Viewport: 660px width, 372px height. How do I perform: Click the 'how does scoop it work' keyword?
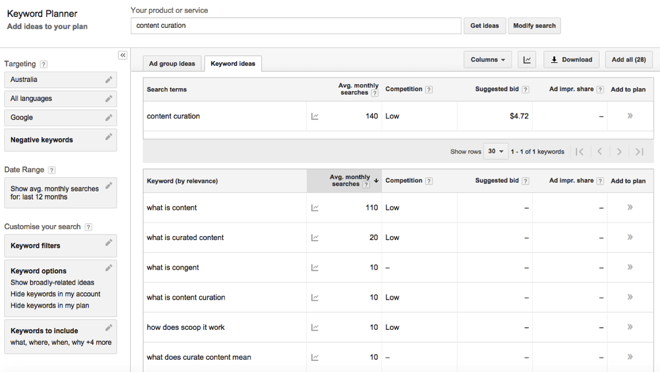coord(186,327)
